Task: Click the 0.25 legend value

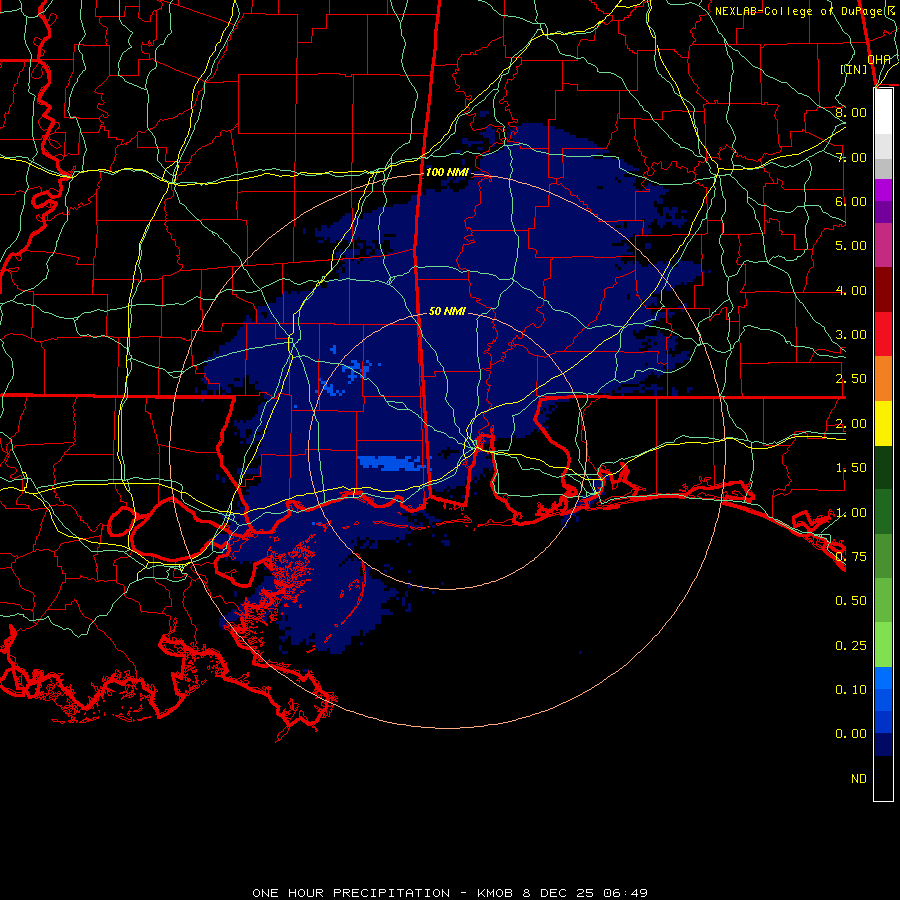Action: (x=851, y=646)
